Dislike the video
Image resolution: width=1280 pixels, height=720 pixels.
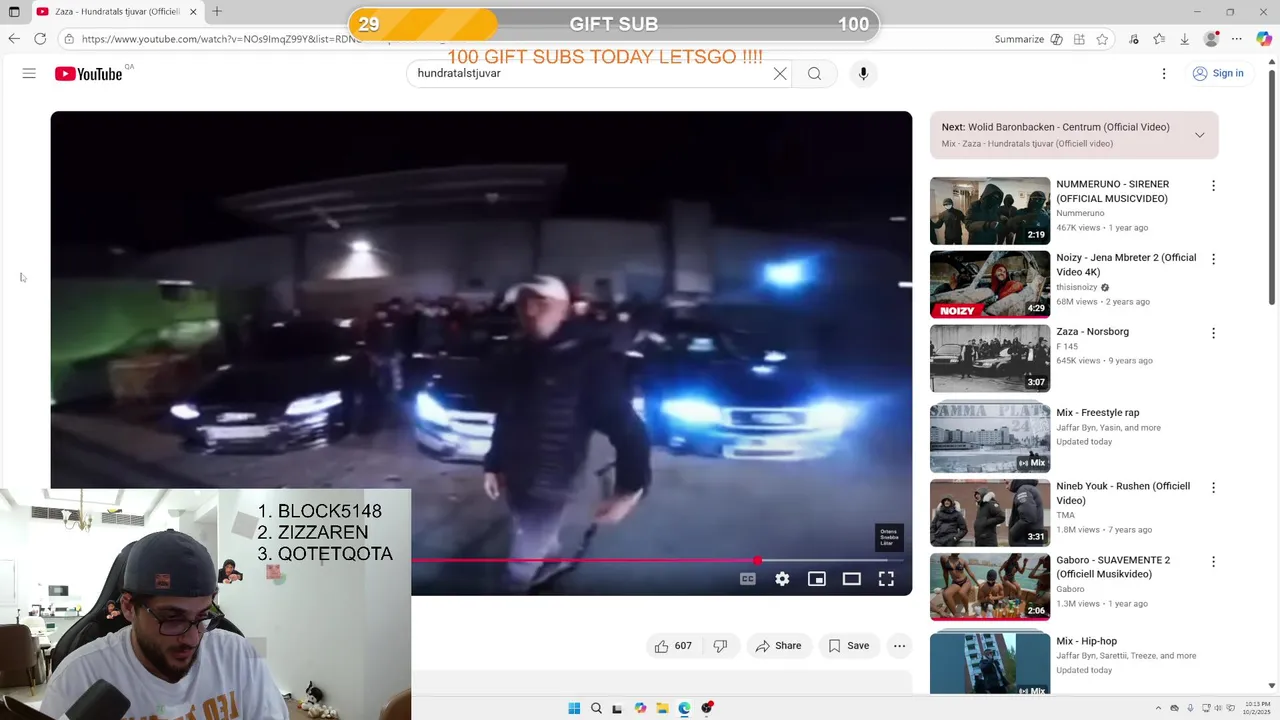coord(720,646)
